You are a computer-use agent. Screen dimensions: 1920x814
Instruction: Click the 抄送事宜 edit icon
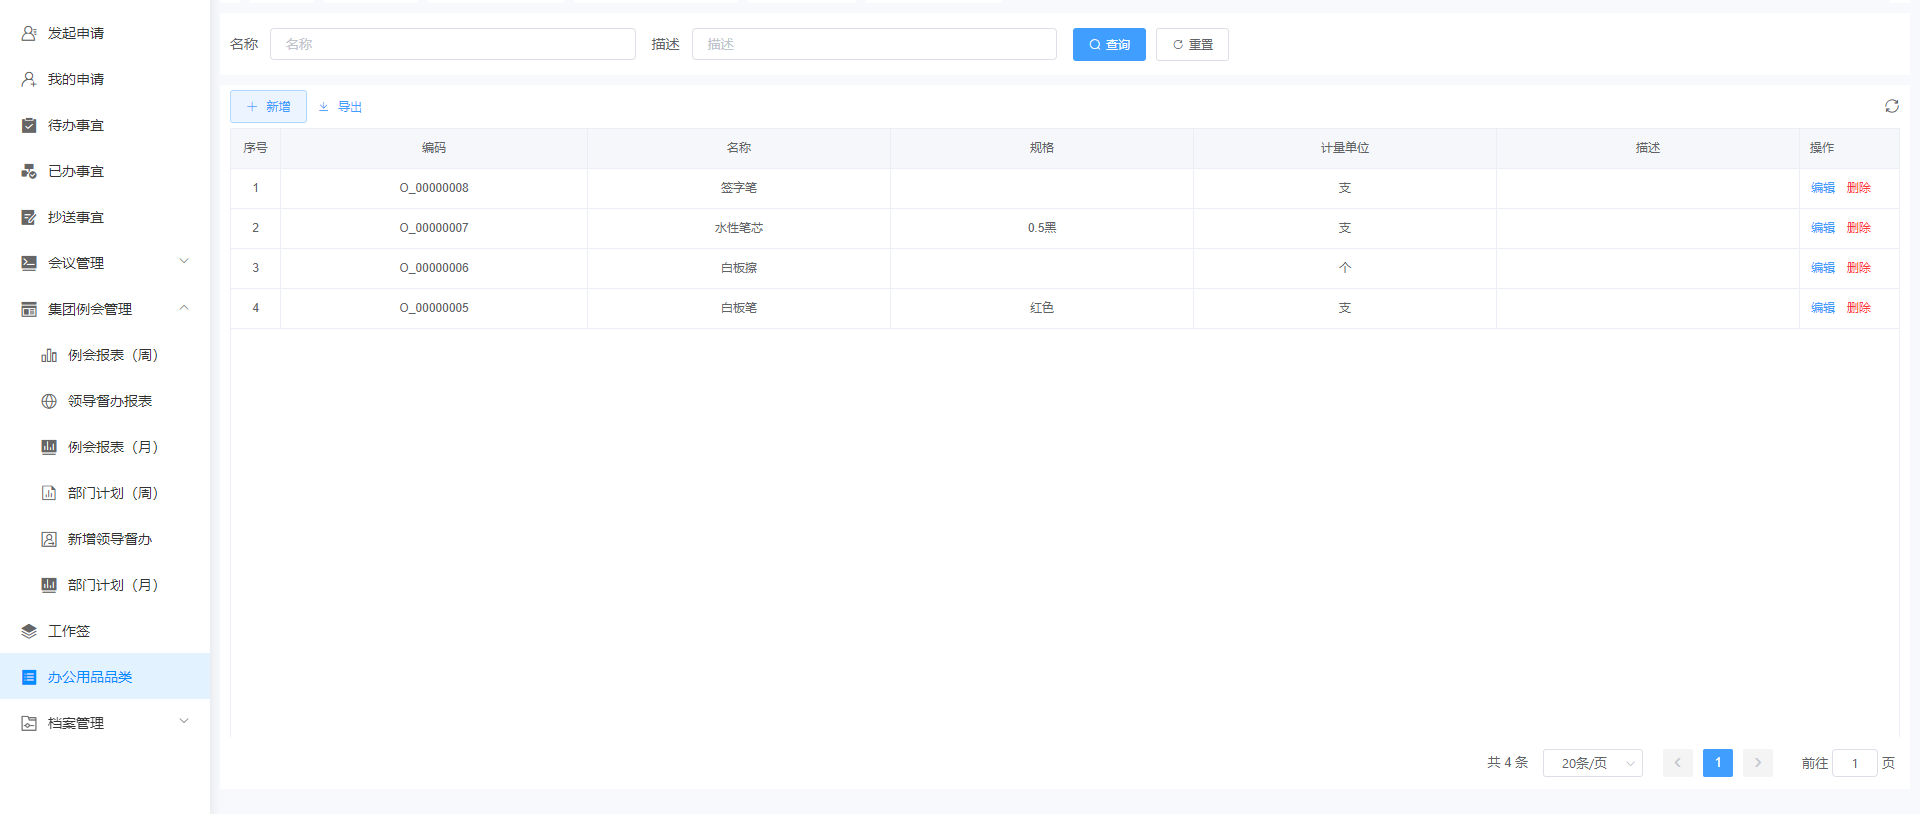[x=29, y=217]
